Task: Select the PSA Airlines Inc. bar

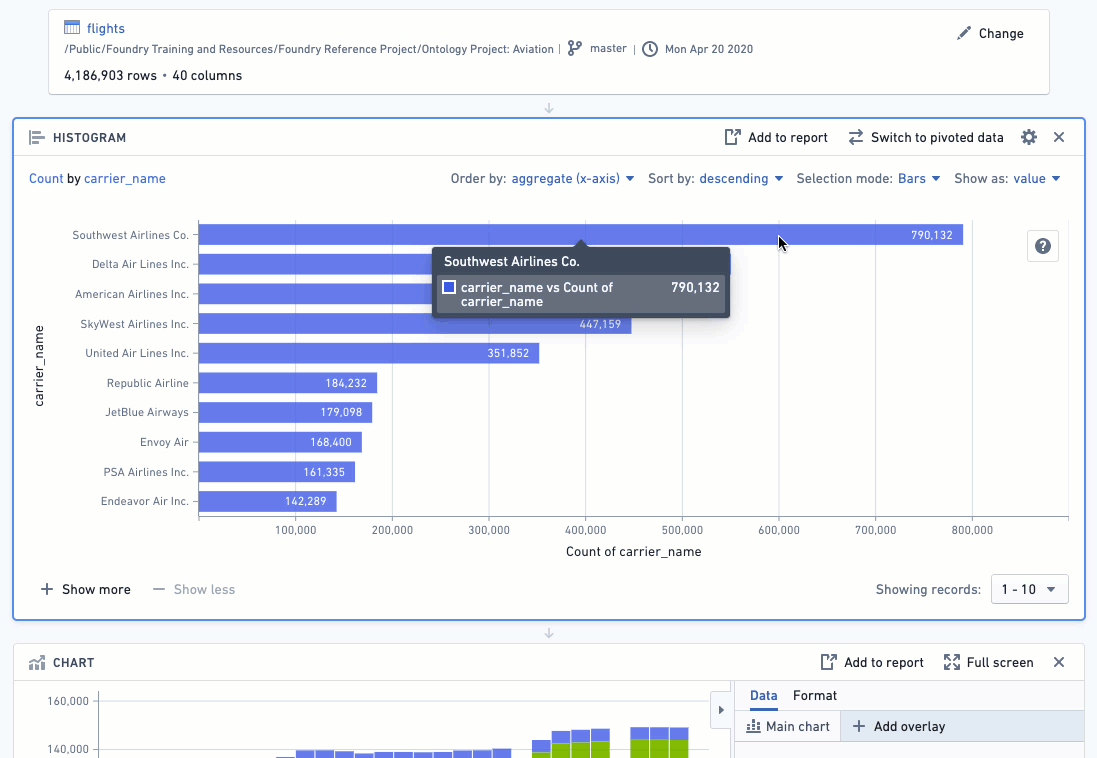Action: 276,472
